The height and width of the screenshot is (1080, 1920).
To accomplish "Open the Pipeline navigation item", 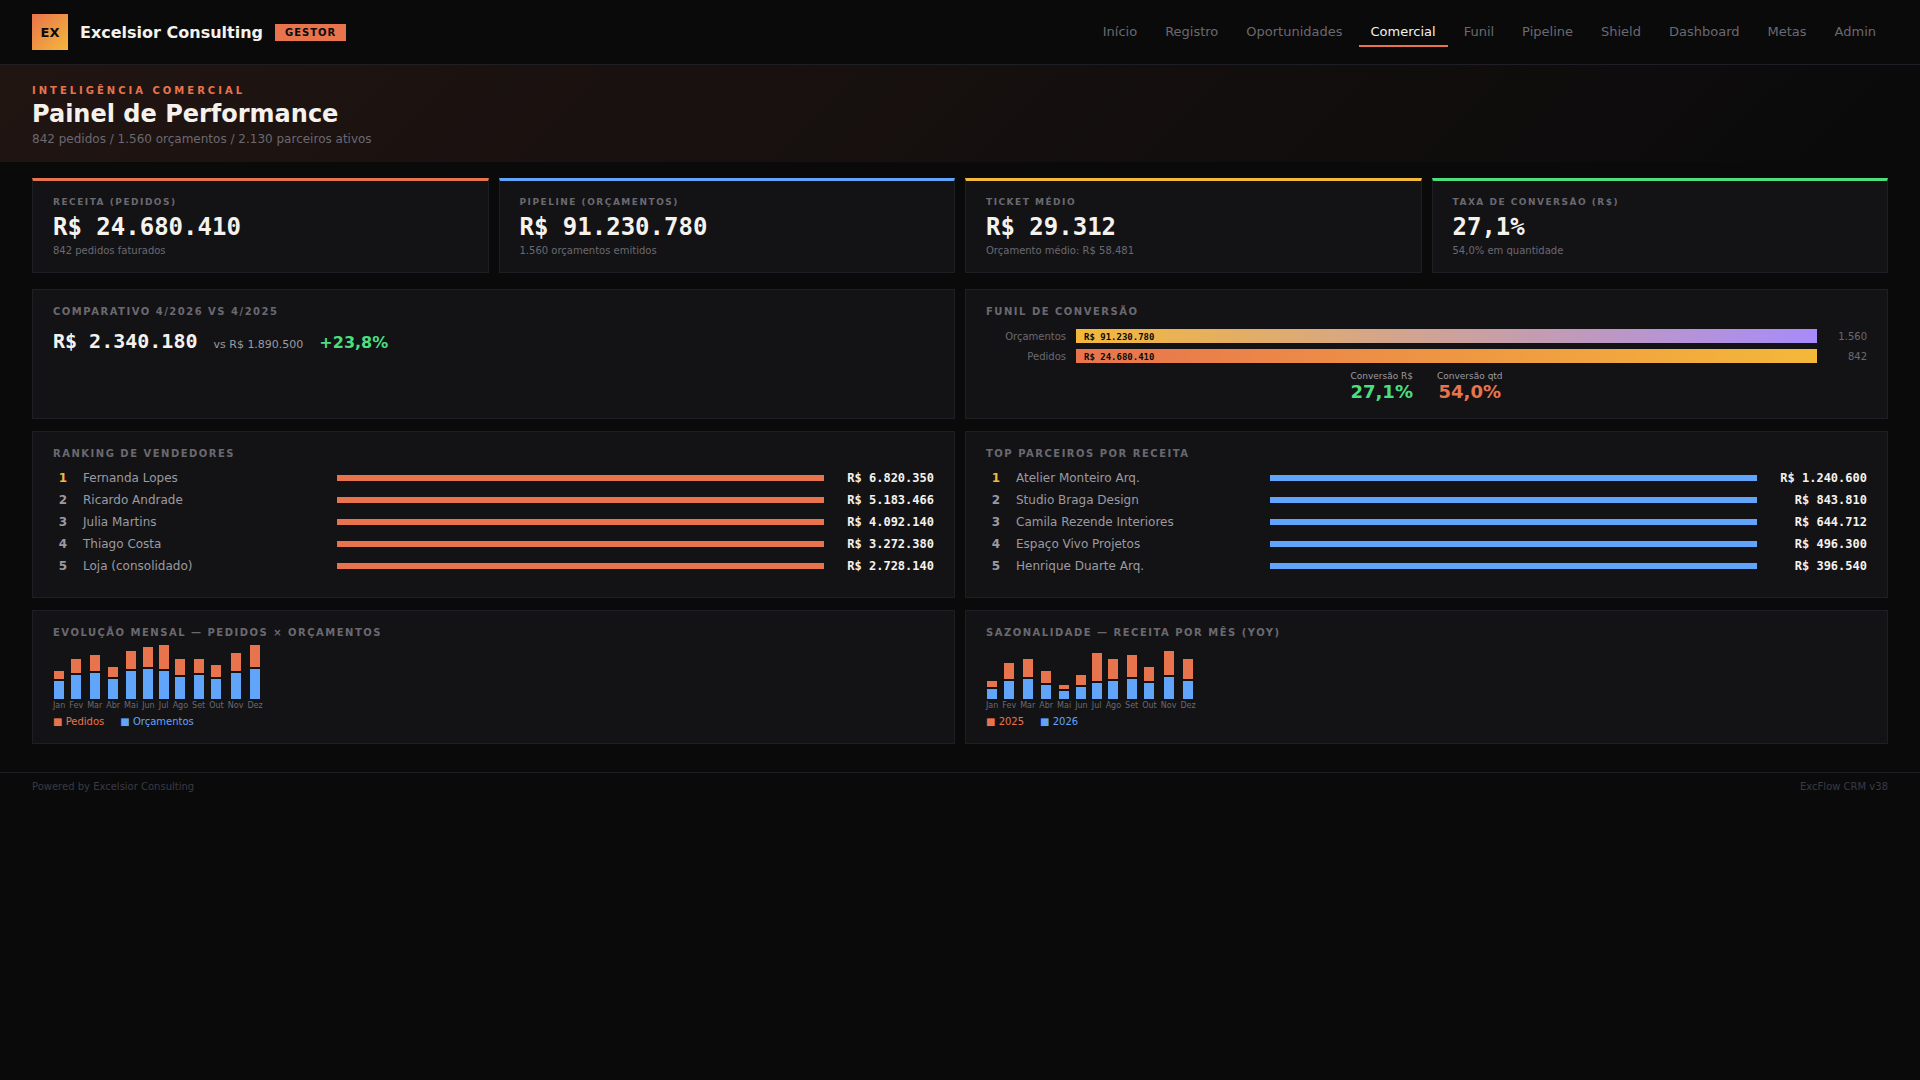I will 1547,32.
